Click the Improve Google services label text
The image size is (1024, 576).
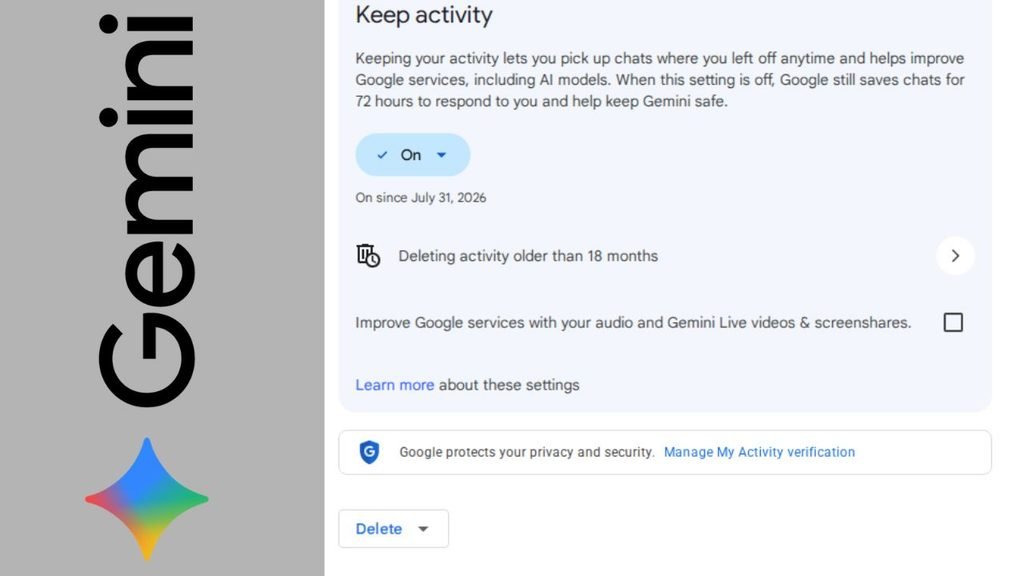pyautogui.click(x=633, y=323)
